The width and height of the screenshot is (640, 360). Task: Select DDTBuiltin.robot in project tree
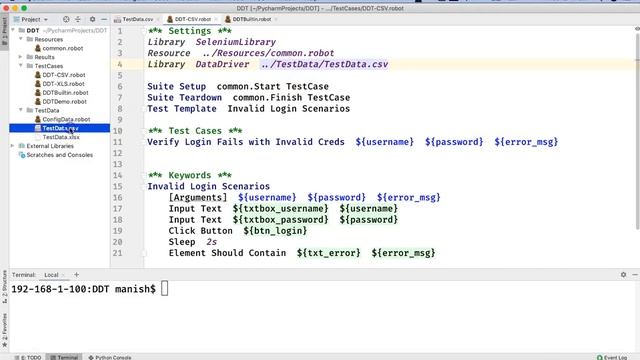pyautogui.click(x=65, y=93)
